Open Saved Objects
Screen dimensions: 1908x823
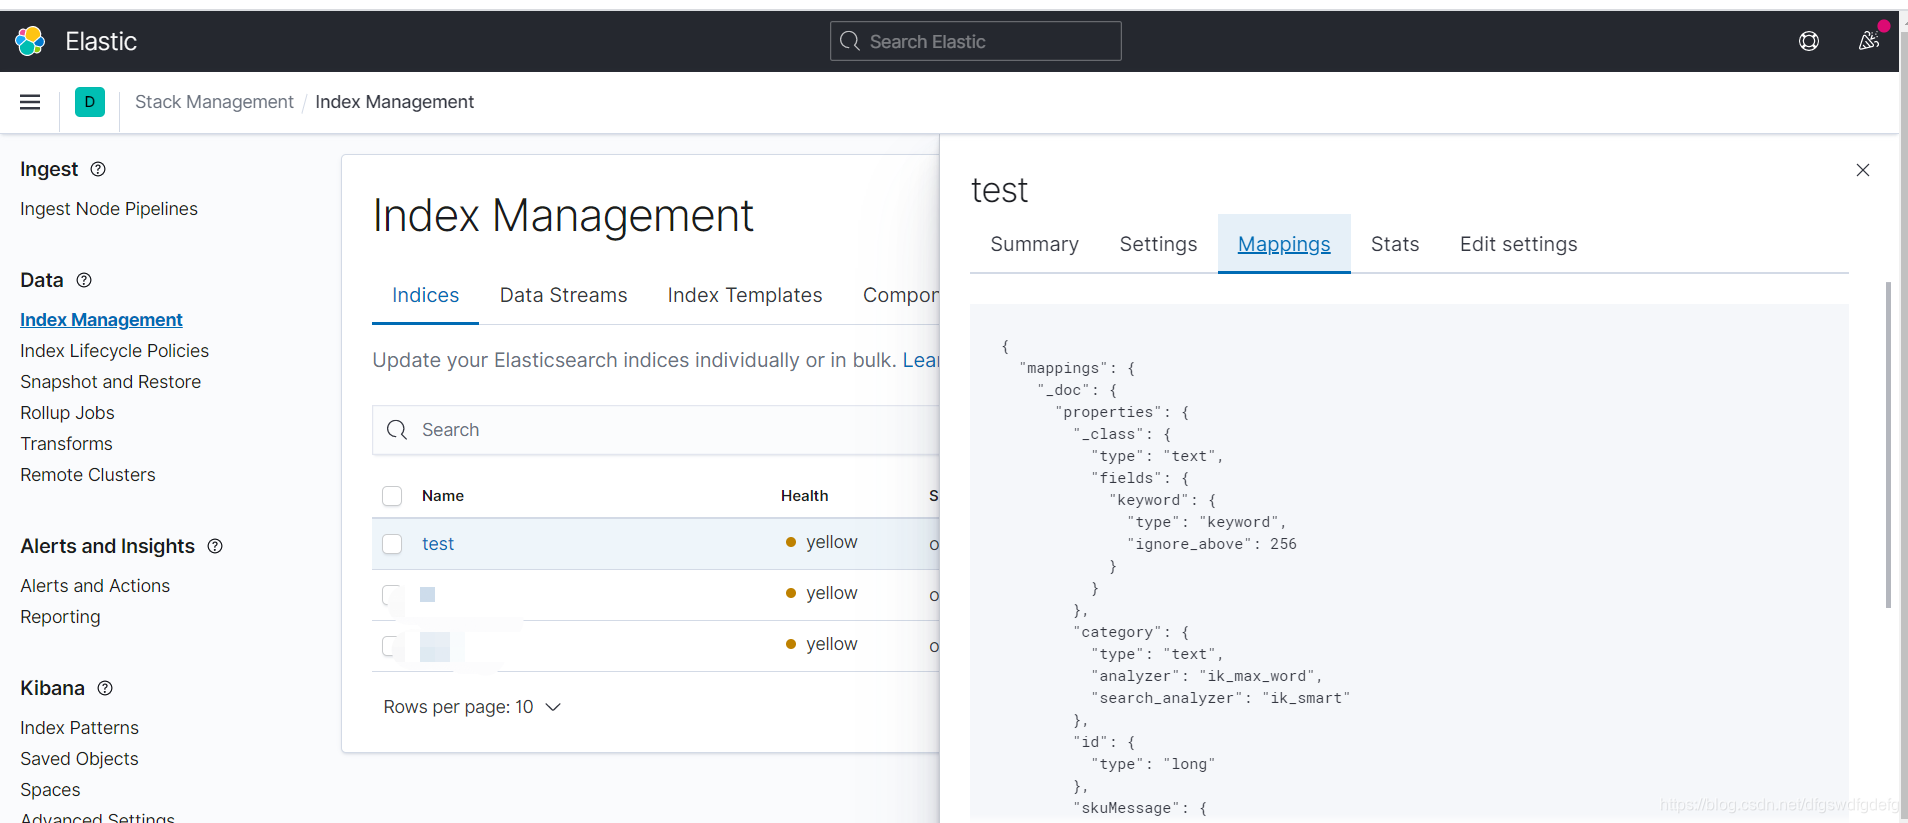point(79,759)
